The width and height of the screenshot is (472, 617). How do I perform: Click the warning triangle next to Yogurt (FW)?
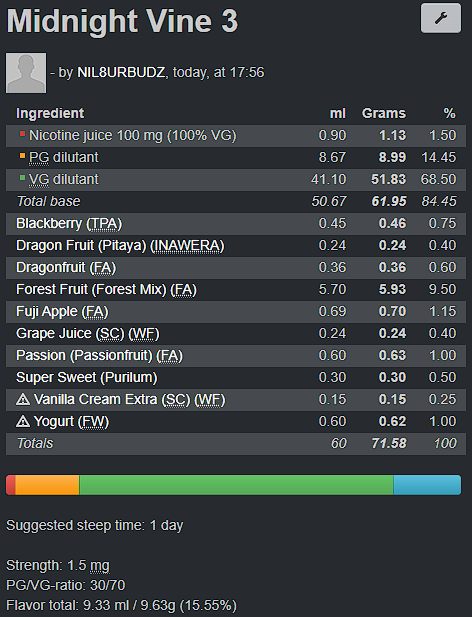pyautogui.click(x=23, y=421)
